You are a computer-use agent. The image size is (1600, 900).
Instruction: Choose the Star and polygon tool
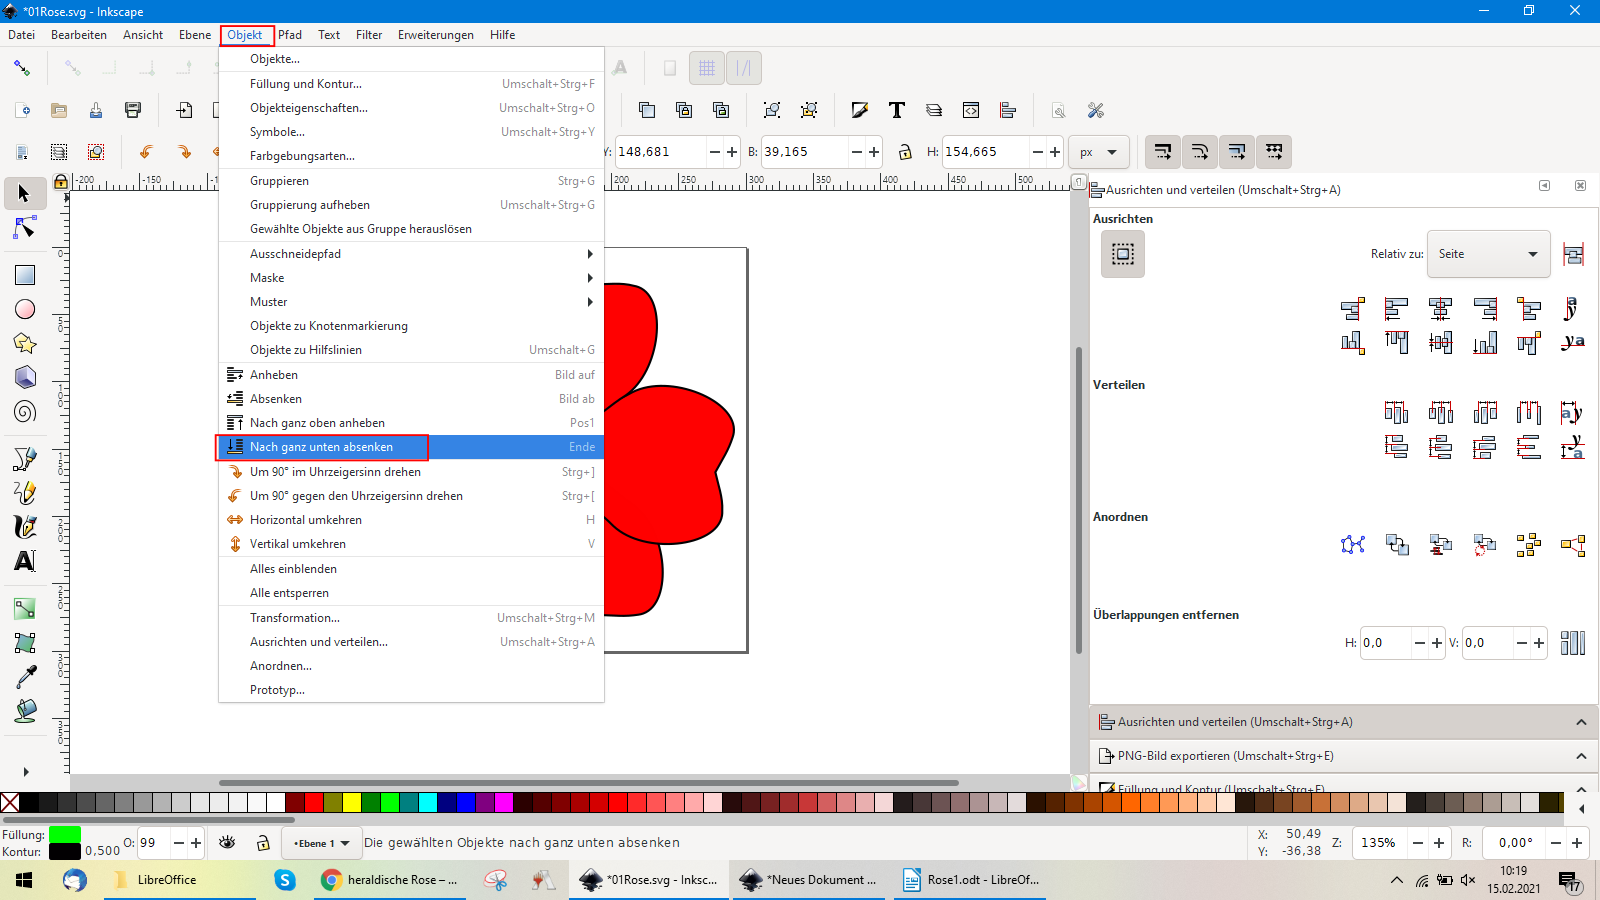(25, 343)
